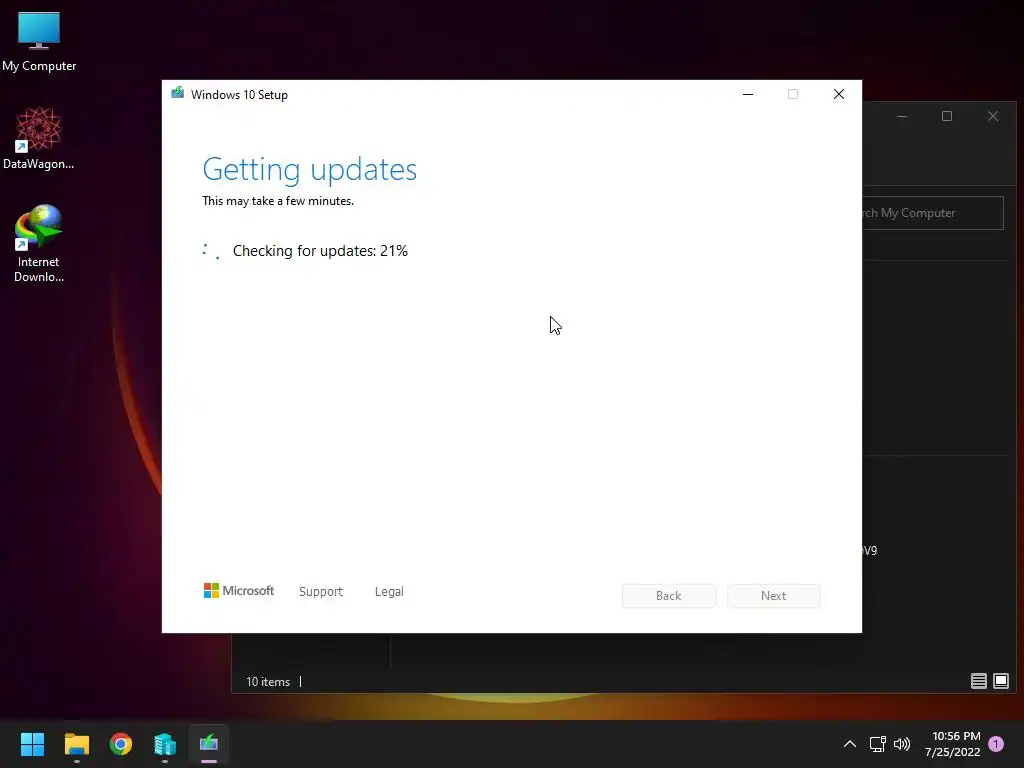Click the Support link in Setup
Viewport: 1024px width, 768px height.
click(x=321, y=592)
